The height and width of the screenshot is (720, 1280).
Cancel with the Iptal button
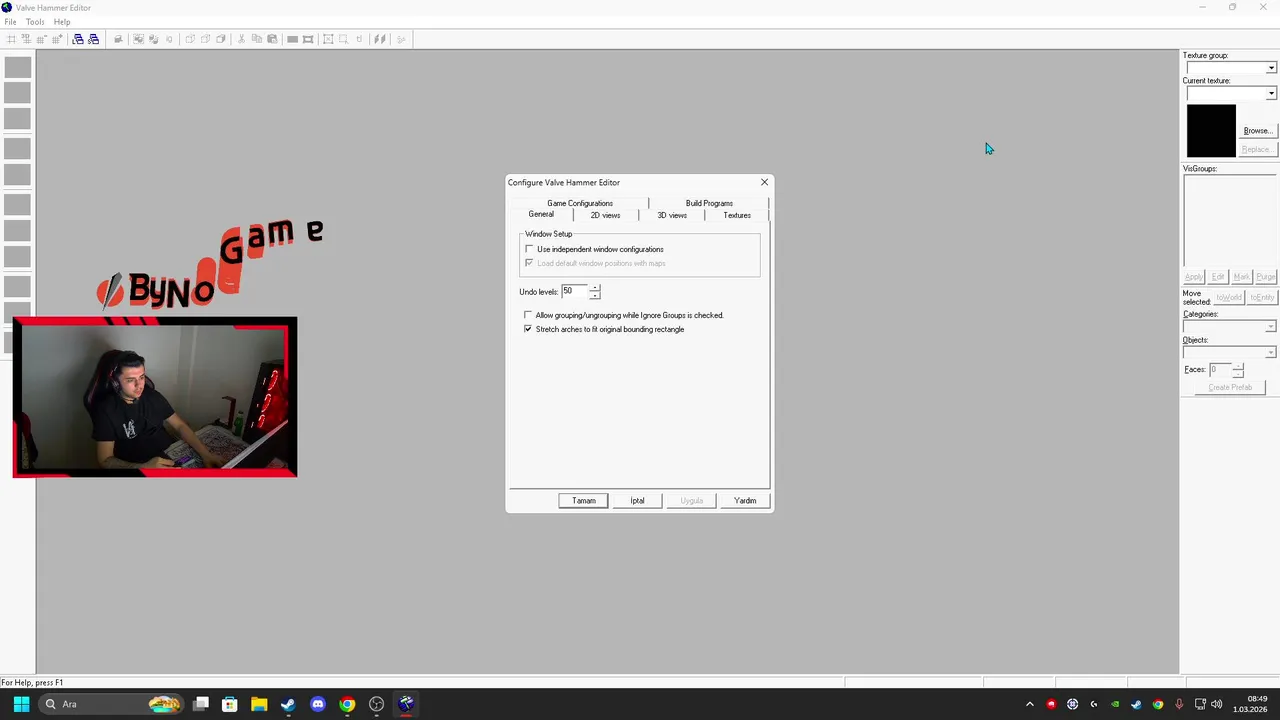(x=637, y=500)
